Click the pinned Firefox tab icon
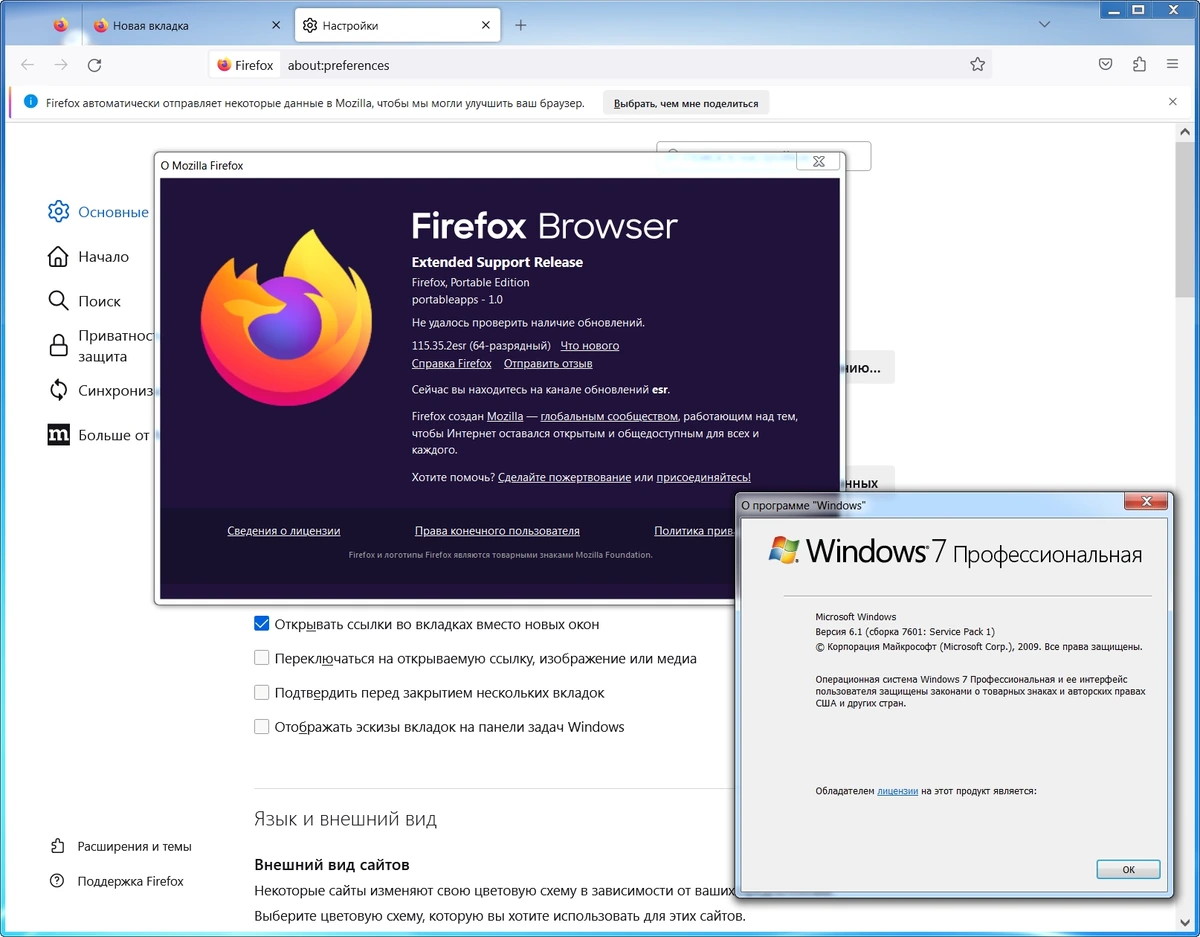Image resolution: width=1200 pixels, height=937 pixels. point(61,25)
